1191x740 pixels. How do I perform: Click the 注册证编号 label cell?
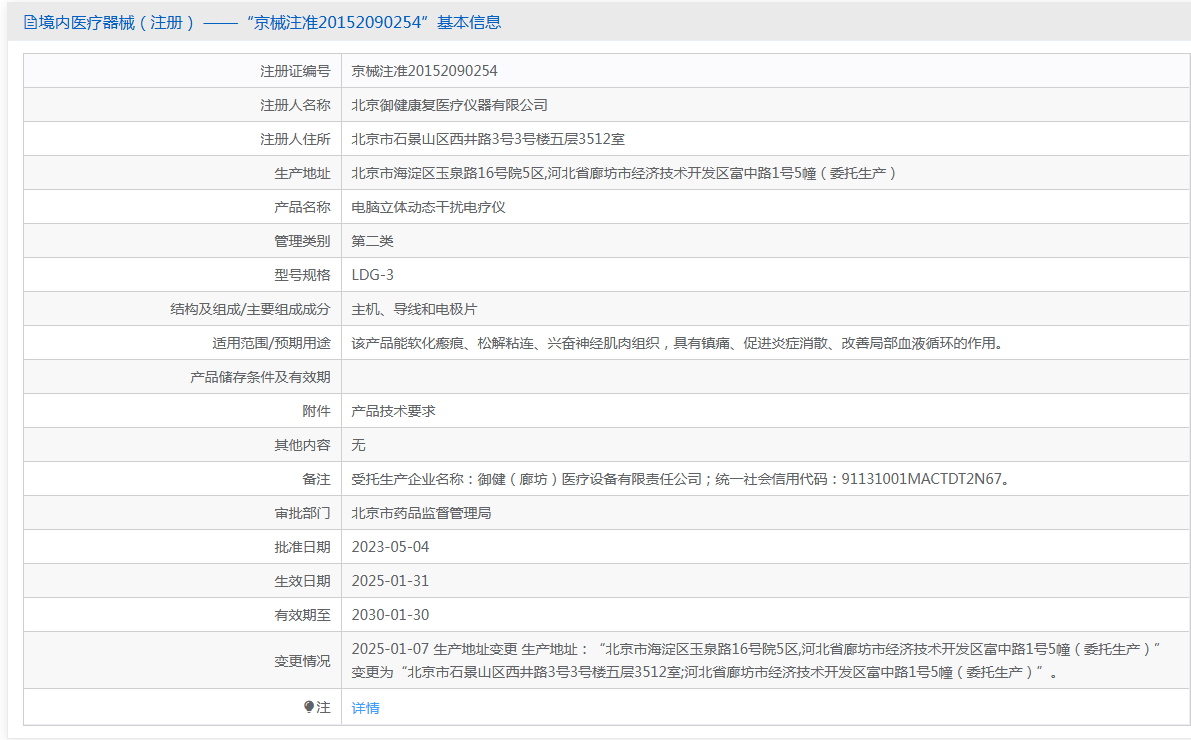[x=182, y=71]
